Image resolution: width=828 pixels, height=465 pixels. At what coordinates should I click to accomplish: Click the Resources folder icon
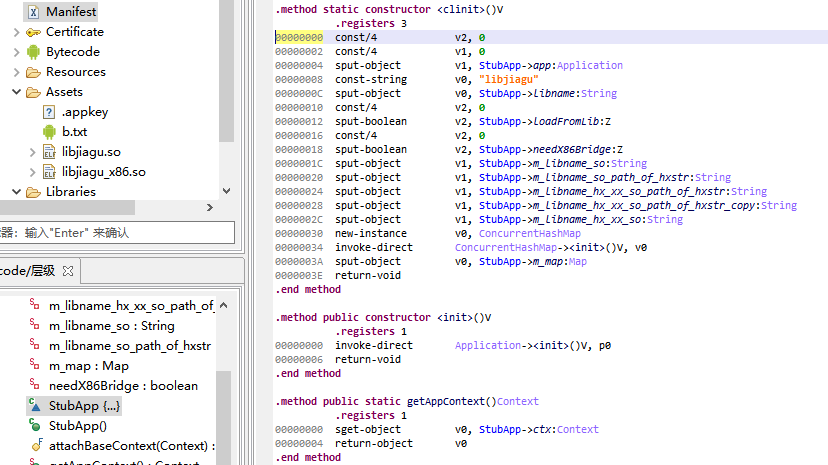tap(33, 72)
